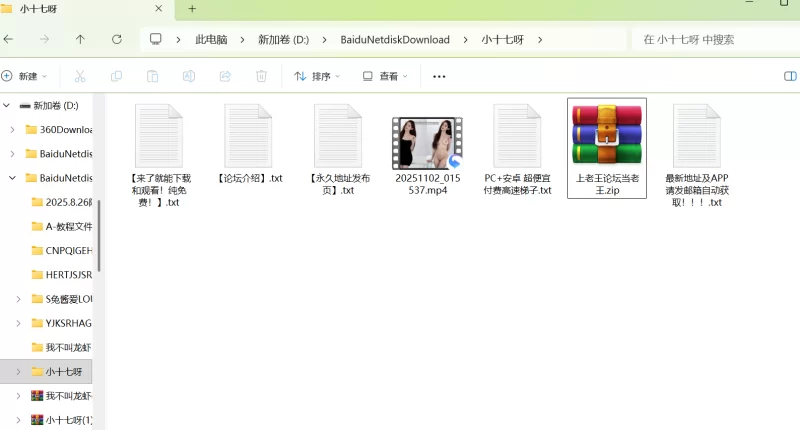
Task: Refresh the current folder view
Action: [x=117, y=39]
